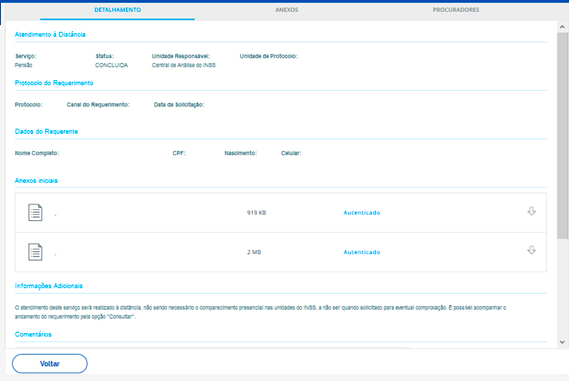Click the Informações Adicionais heading
Screen dimensions: 569x381
(49, 286)
